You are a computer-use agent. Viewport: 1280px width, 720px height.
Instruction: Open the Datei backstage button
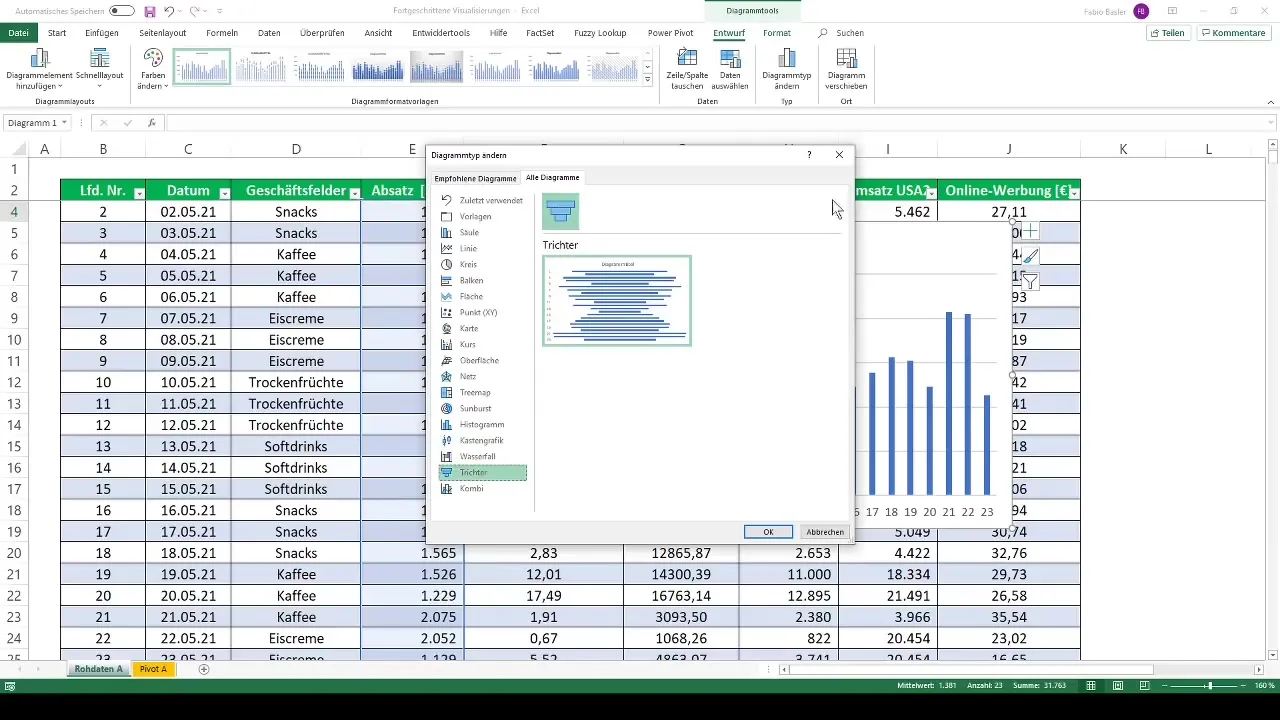tap(18, 33)
